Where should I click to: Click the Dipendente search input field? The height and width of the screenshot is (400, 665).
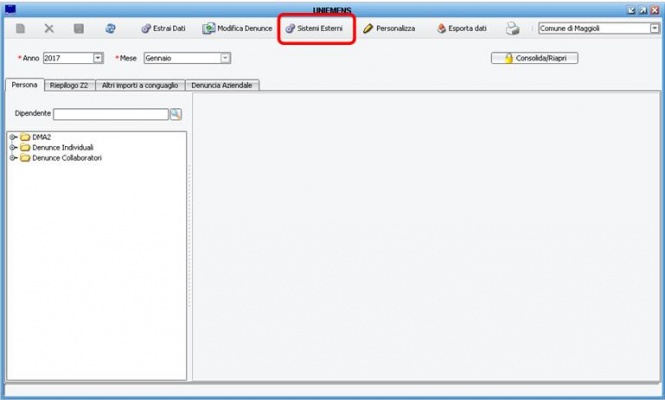point(111,114)
